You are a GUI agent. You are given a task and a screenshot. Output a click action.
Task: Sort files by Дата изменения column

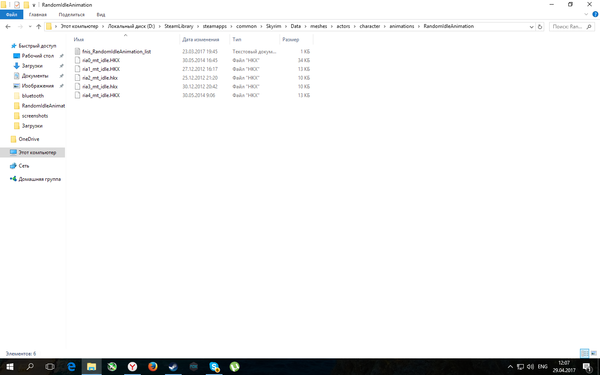tap(201, 39)
